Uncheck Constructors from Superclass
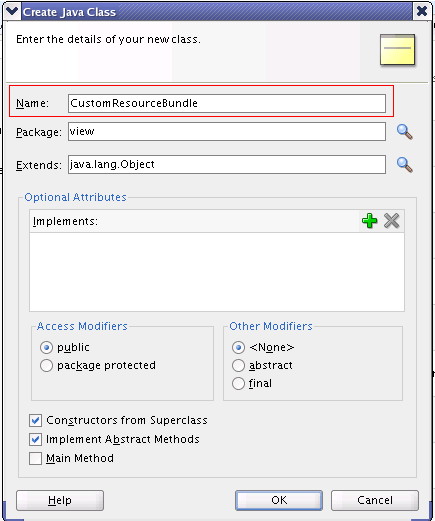435x521 pixels. coord(35,421)
